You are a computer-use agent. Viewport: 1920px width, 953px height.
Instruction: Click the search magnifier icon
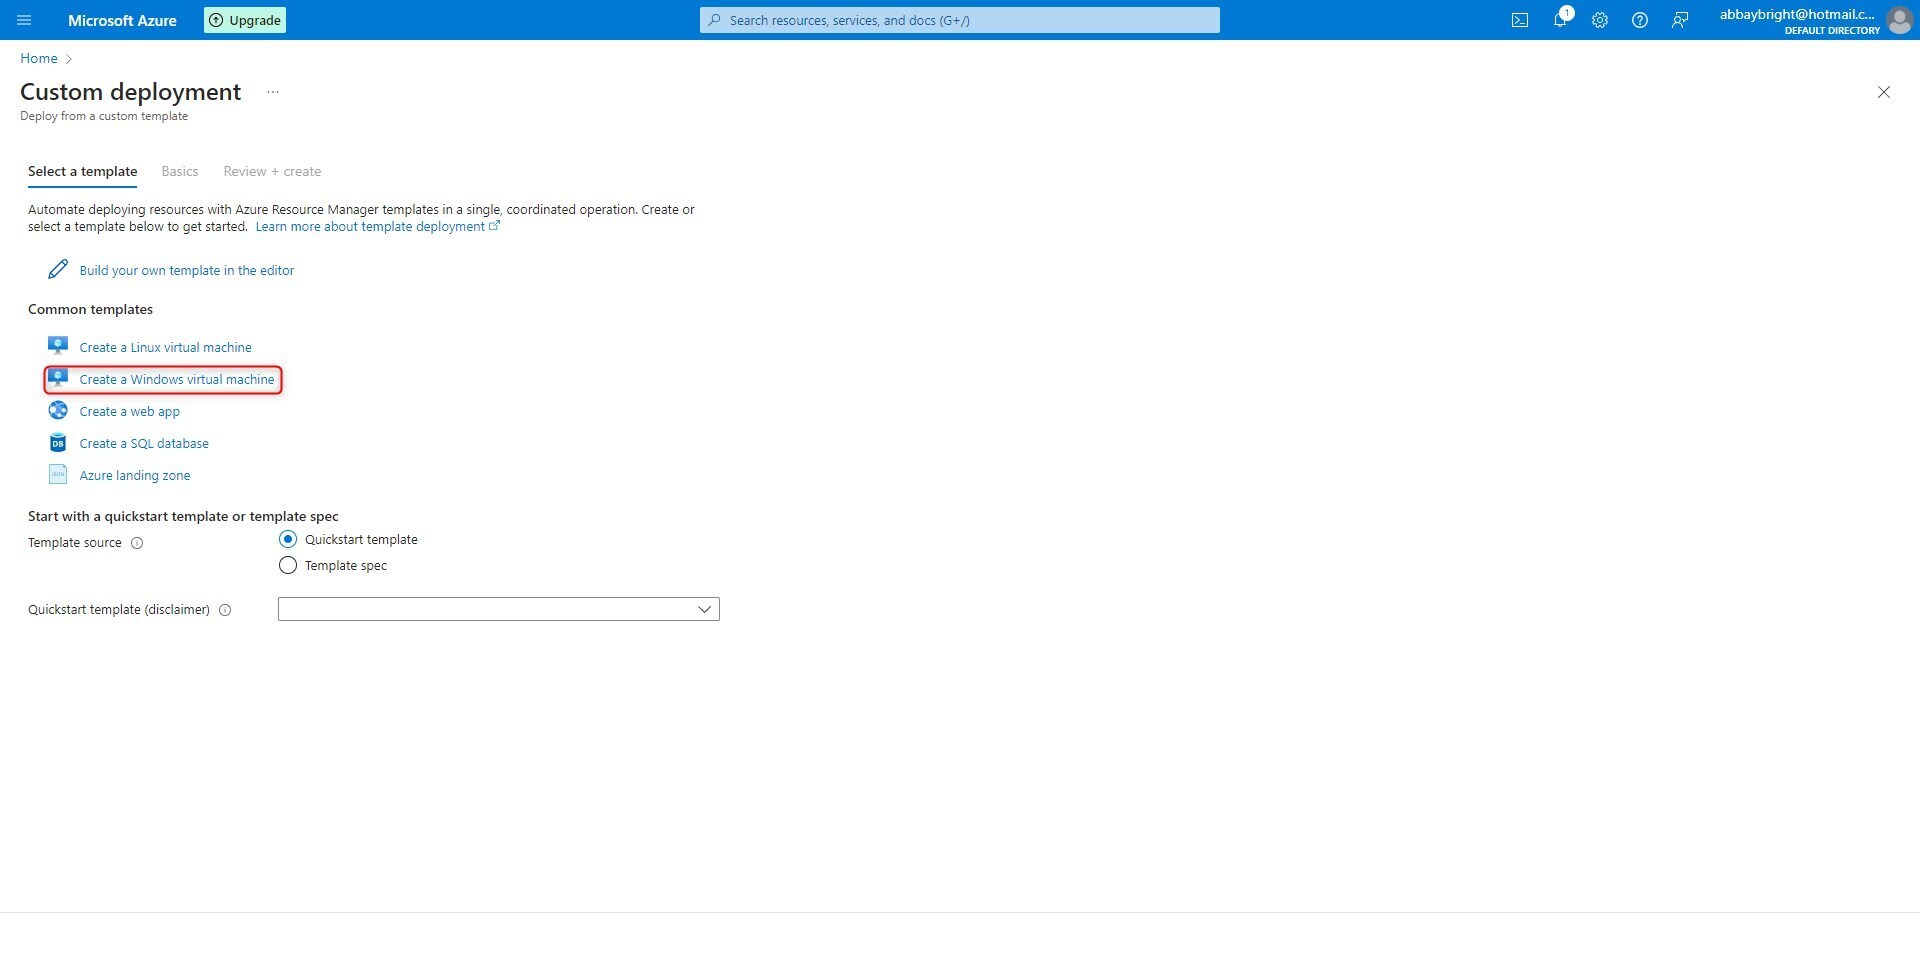714,20
